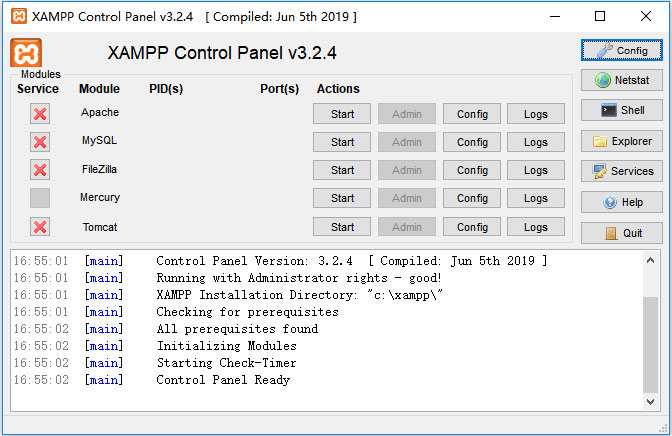This screenshot has width=672, height=436.
Task: Open the Tomcat Logs menu
Action: tap(536, 227)
